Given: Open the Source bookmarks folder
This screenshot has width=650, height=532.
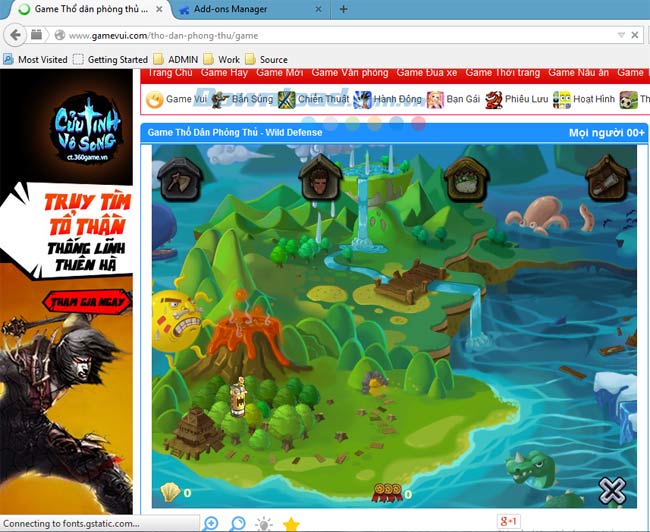Looking at the screenshot, I should (x=267, y=60).
